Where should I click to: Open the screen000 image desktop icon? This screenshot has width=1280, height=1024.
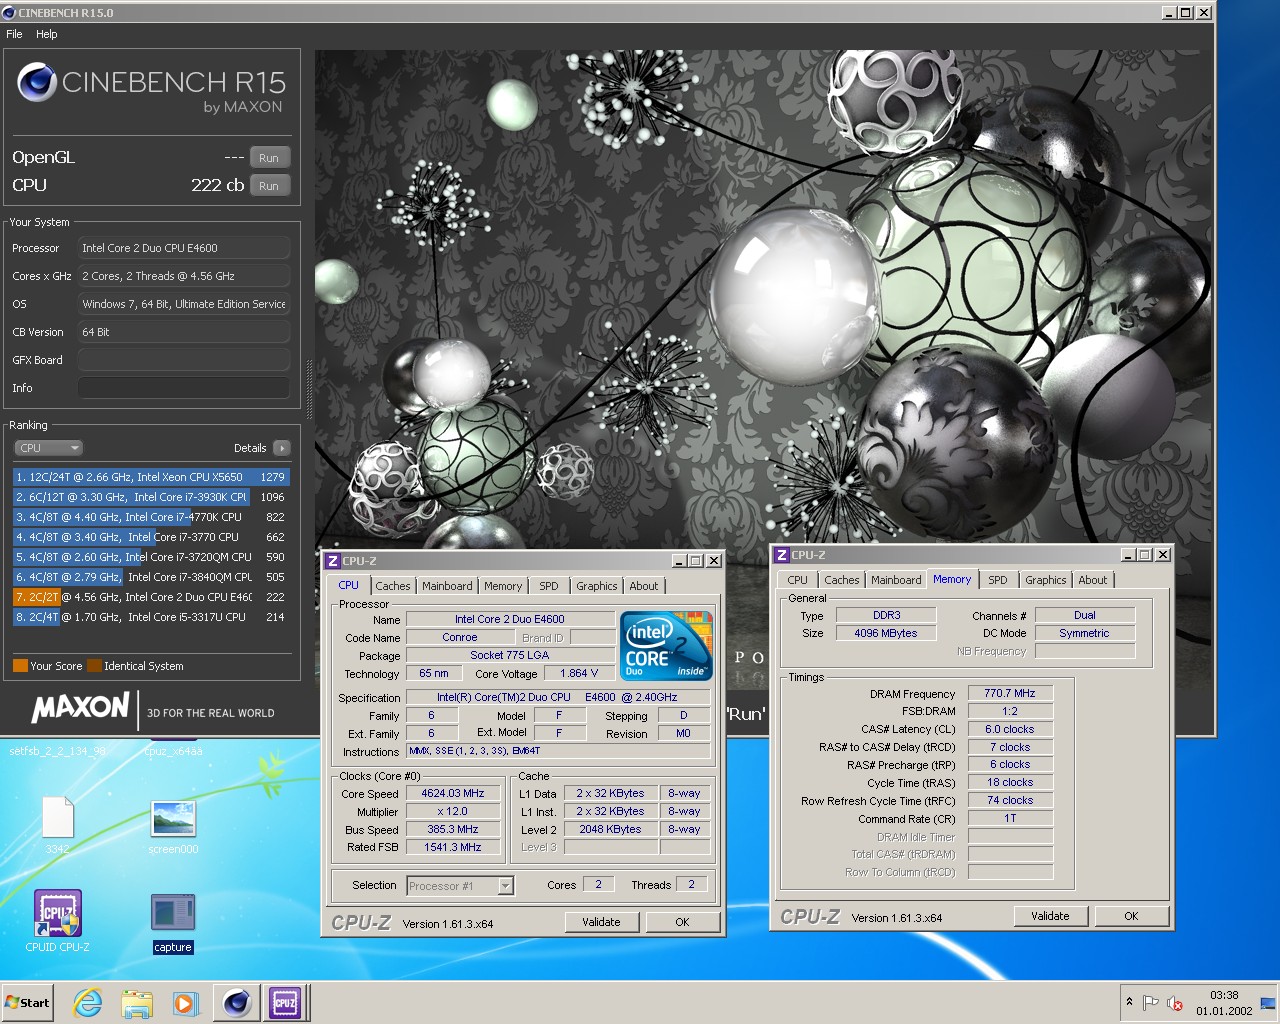tap(173, 827)
